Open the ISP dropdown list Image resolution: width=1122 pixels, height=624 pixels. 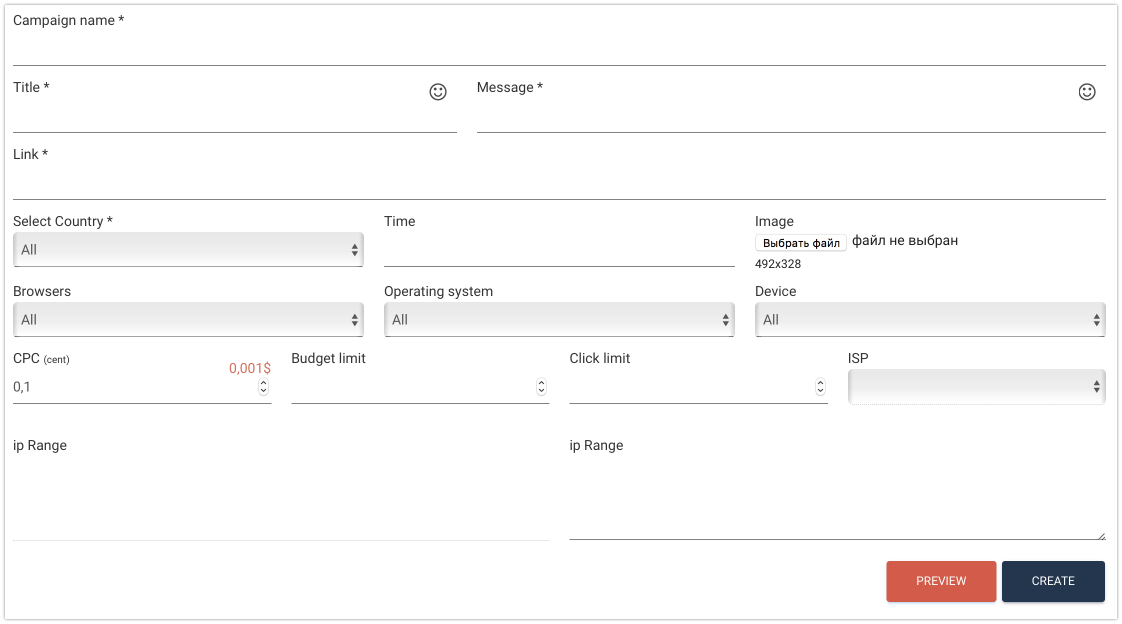tap(976, 386)
